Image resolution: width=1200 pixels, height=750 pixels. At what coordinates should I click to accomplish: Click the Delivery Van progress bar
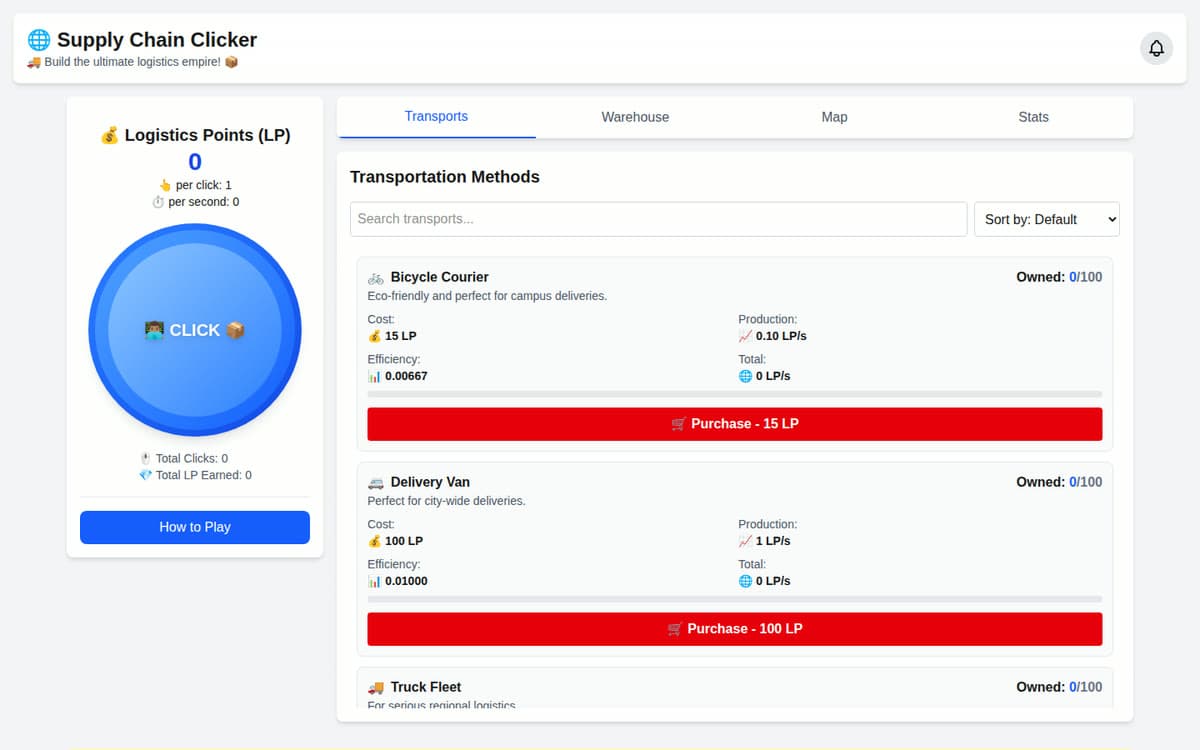[735, 599]
